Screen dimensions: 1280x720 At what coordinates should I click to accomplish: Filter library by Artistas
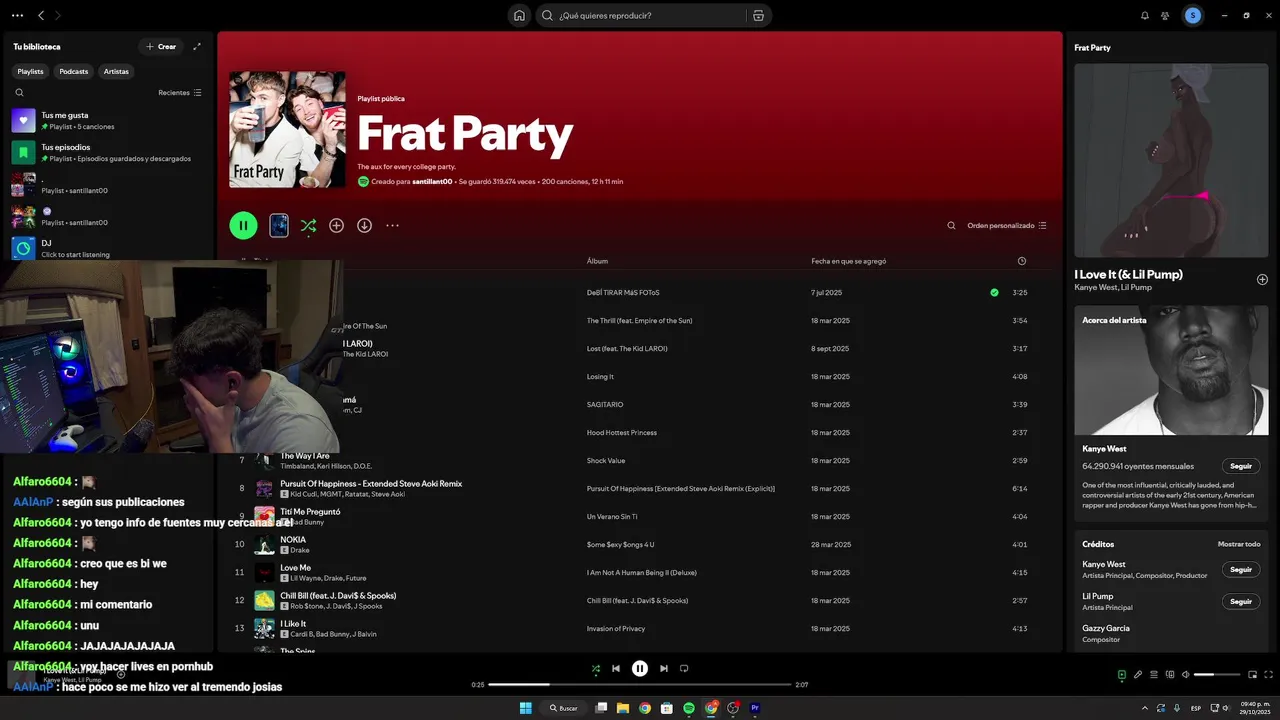point(116,71)
